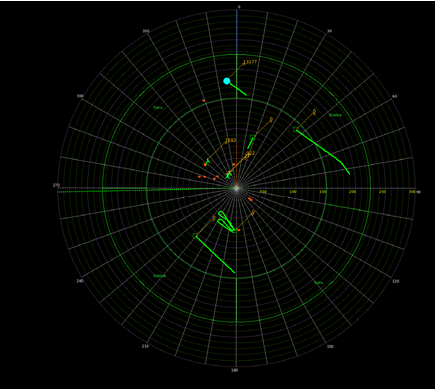The width and height of the screenshot is (435, 389).
Task: Click the green looping holding-pattern track
Action: point(225,221)
